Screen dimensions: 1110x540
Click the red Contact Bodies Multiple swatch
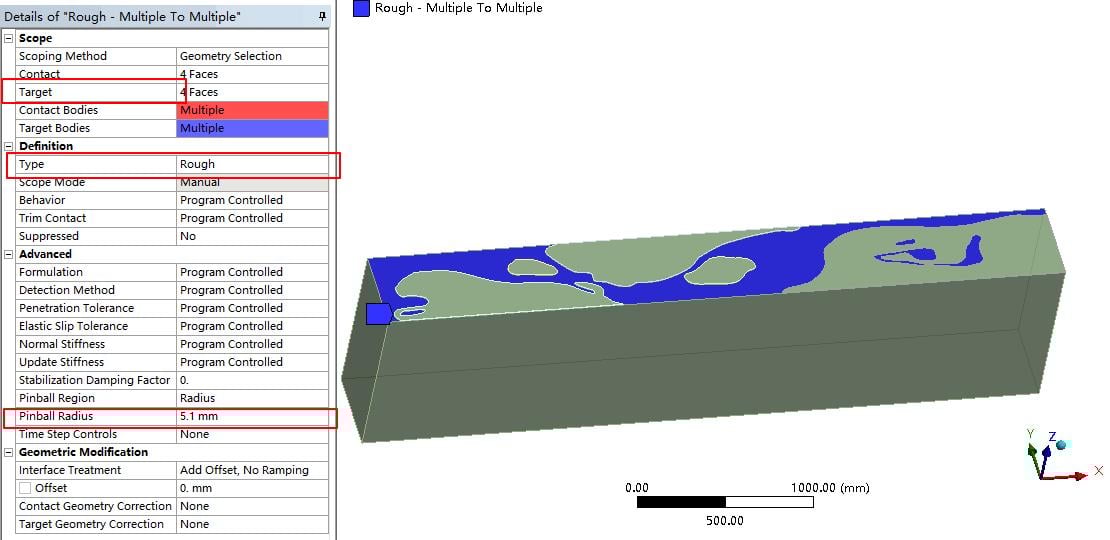pos(252,110)
